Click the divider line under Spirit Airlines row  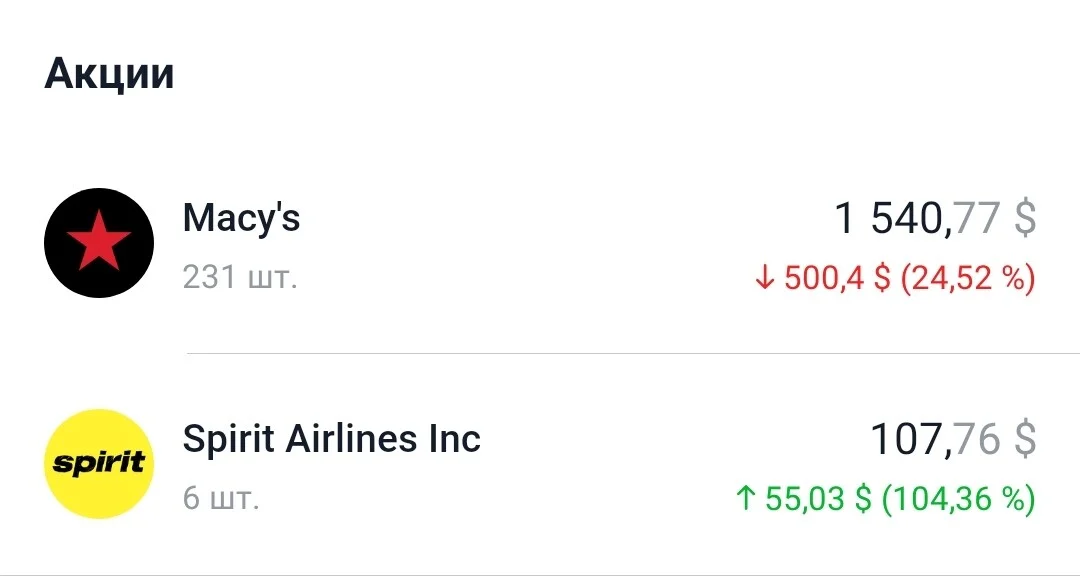tap(540, 575)
